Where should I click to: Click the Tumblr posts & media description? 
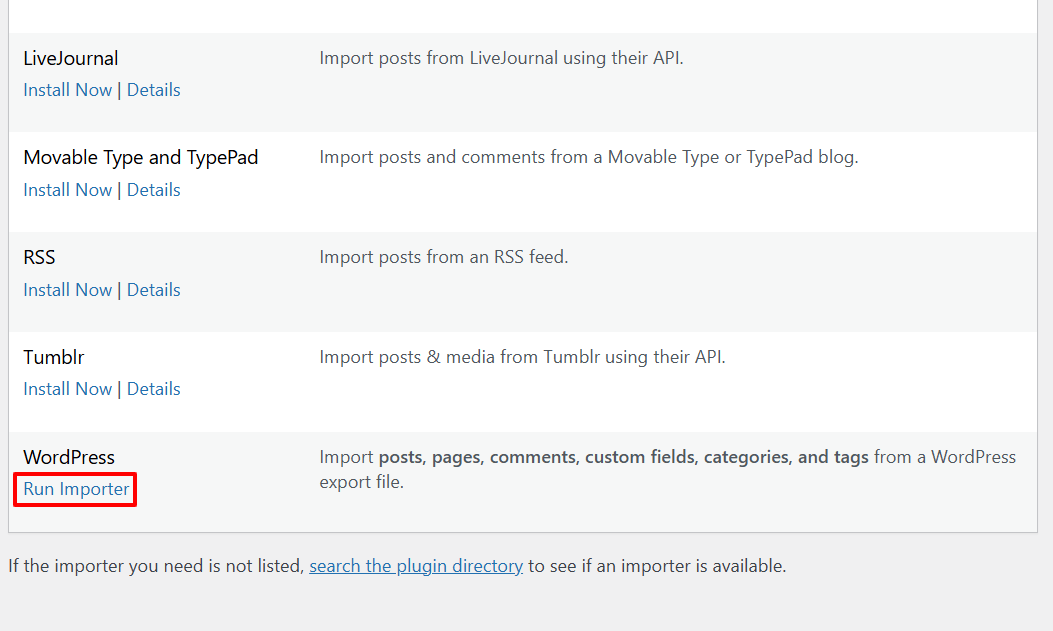(x=522, y=357)
